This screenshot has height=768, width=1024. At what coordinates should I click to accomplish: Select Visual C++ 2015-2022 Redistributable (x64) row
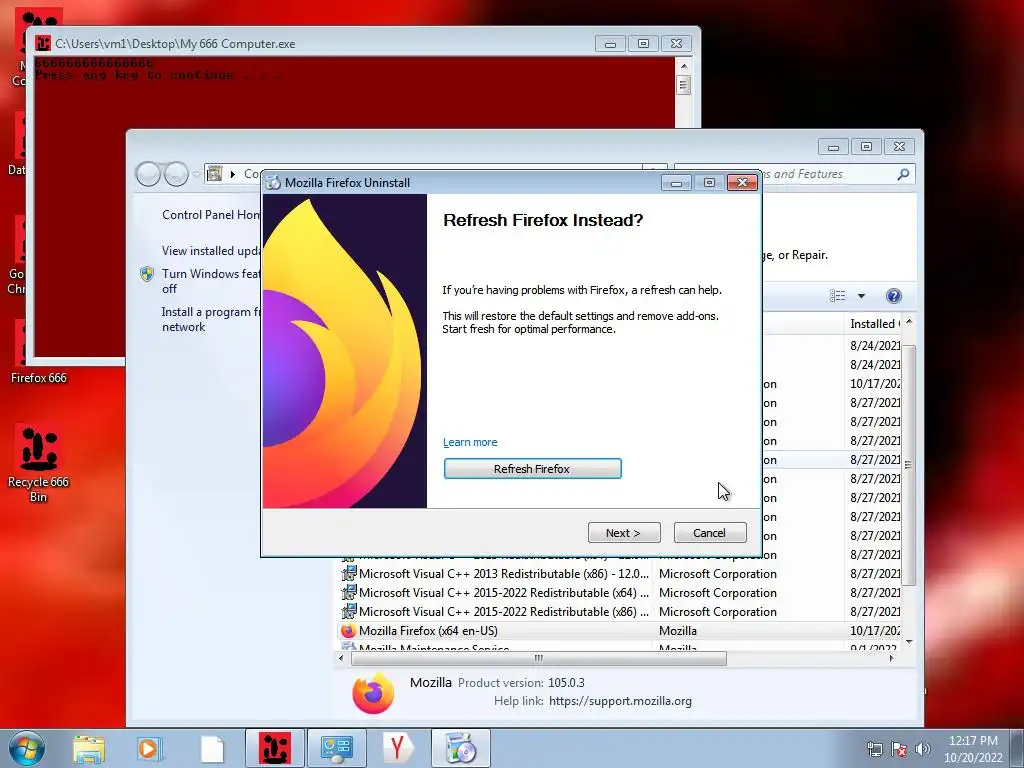tap(620, 593)
